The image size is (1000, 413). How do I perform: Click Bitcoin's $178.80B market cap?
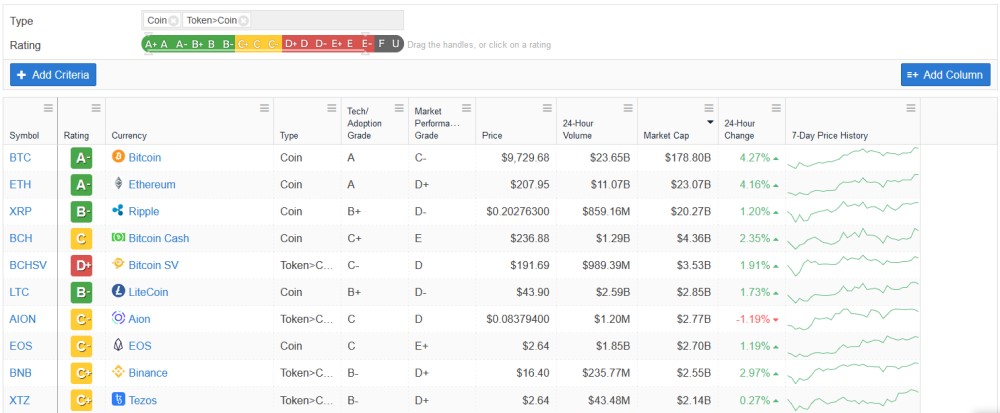click(688, 157)
